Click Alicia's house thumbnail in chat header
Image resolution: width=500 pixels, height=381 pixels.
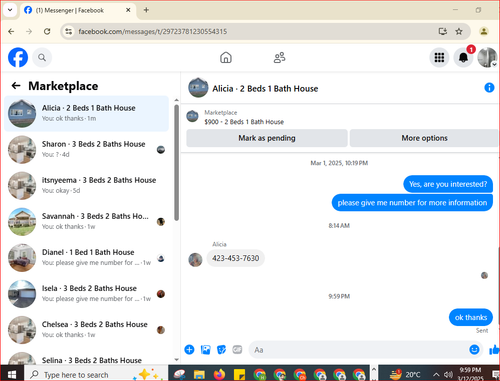click(198, 88)
